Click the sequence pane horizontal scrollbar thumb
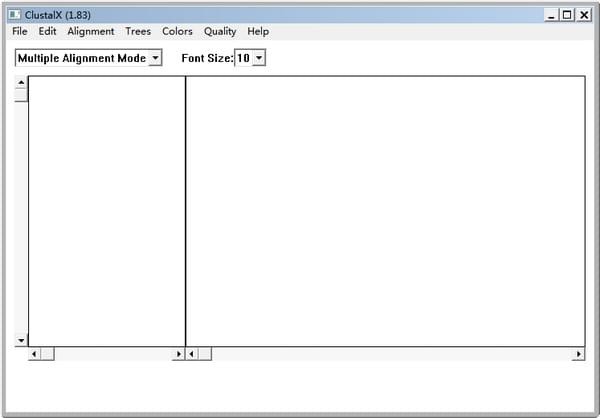The height and width of the screenshot is (418, 600). pos(205,354)
